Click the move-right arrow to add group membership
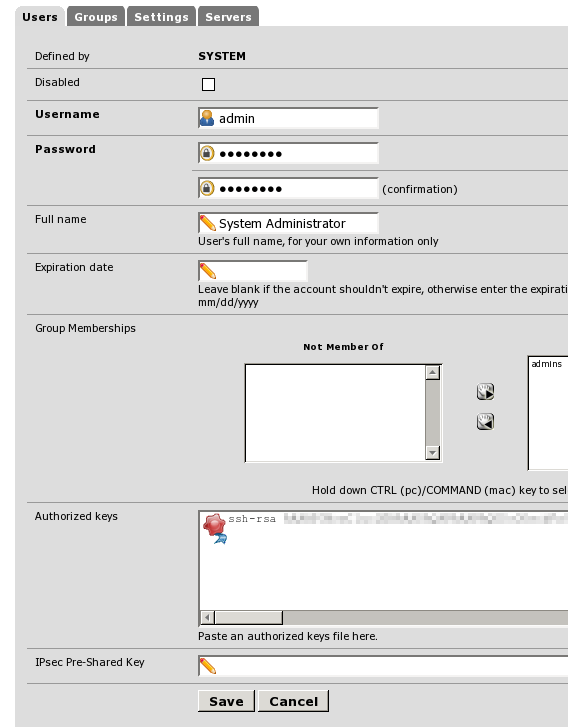 tap(485, 392)
